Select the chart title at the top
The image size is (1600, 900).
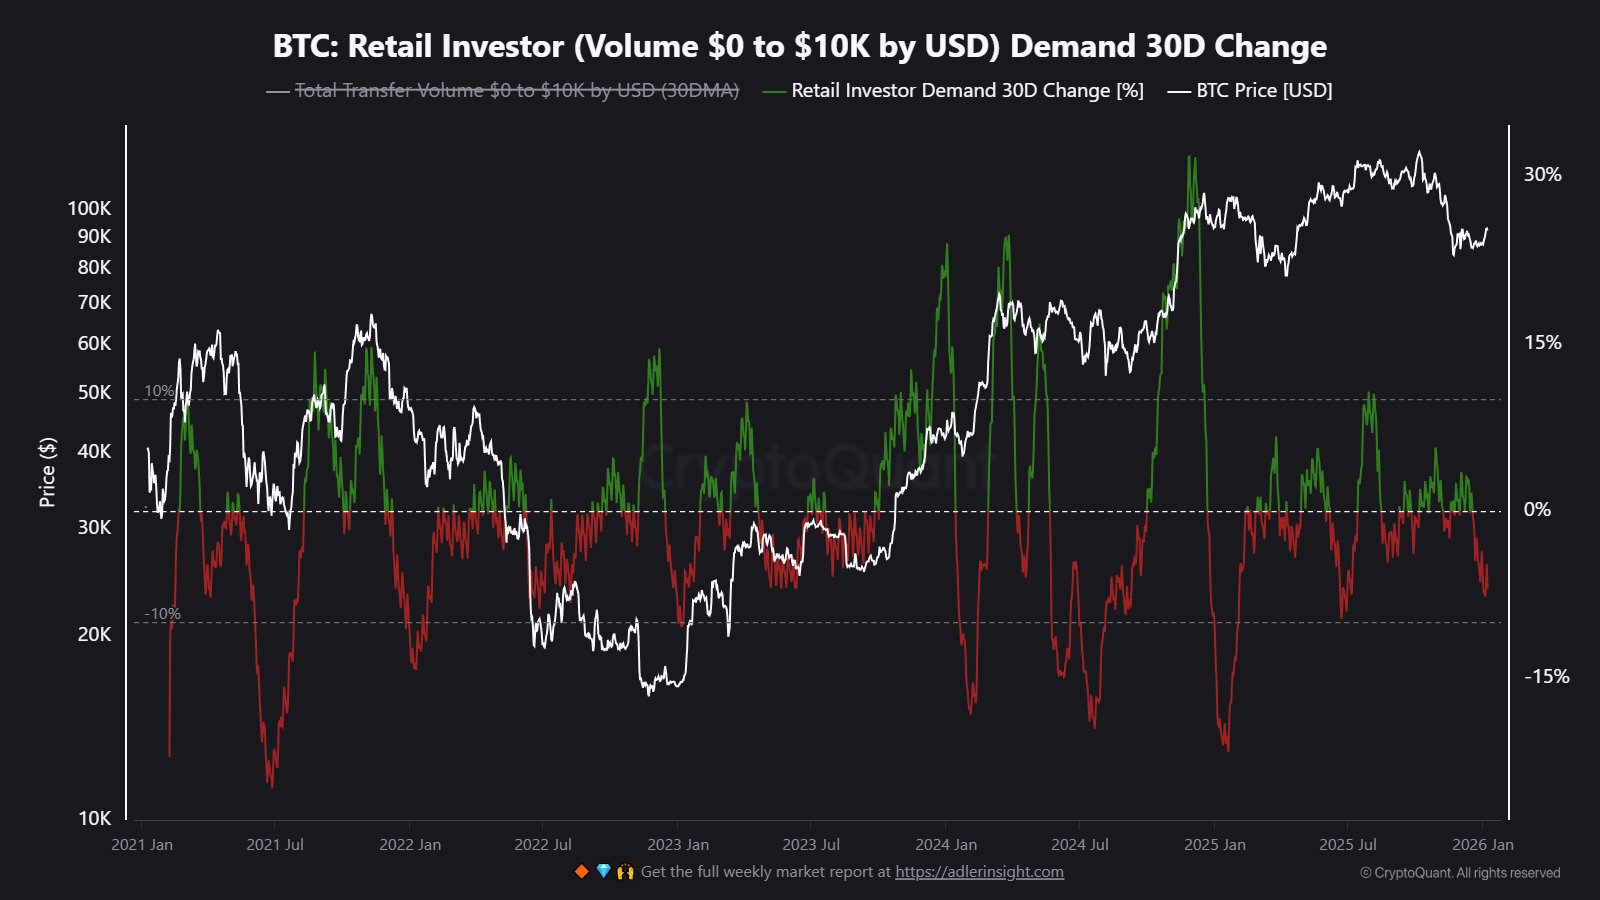(799, 45)
